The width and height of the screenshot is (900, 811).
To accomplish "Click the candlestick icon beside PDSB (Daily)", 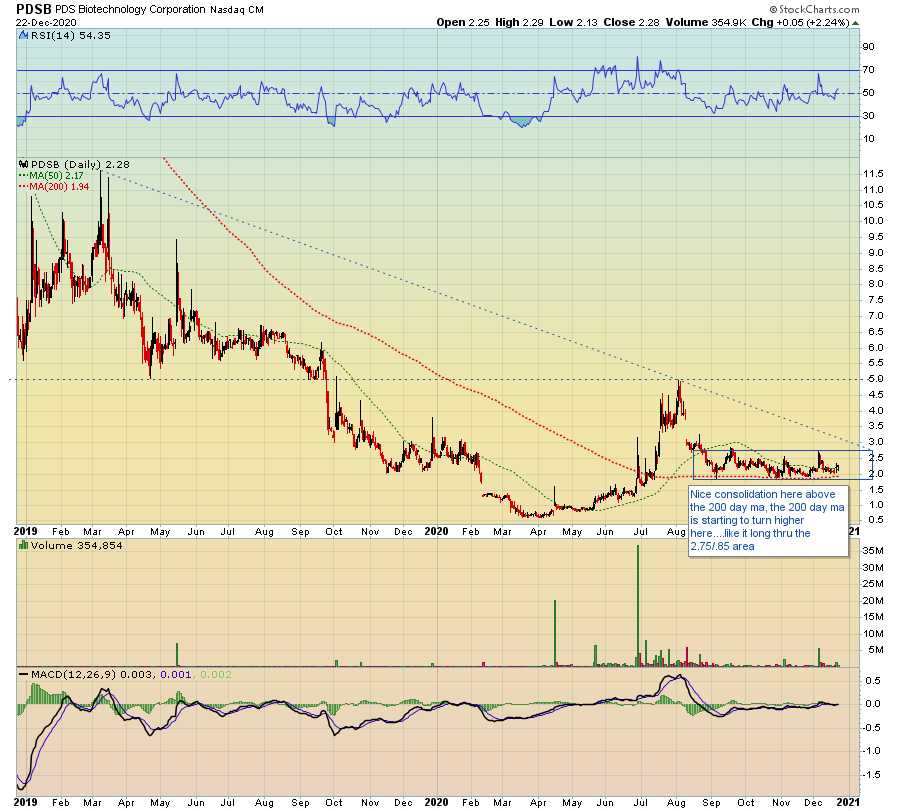I will [24, 164].
